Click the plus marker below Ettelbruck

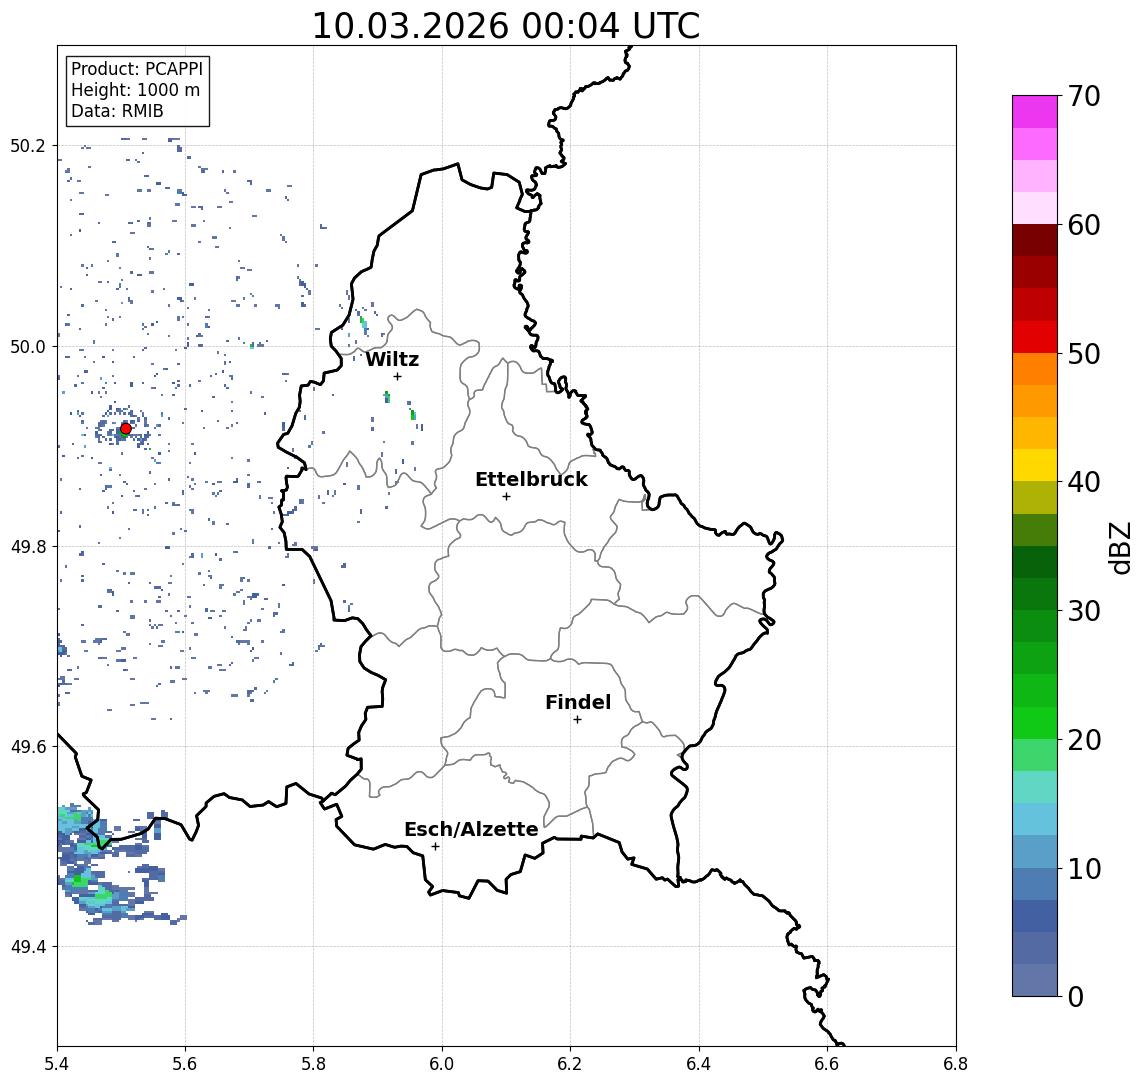[x=506, y=497]
